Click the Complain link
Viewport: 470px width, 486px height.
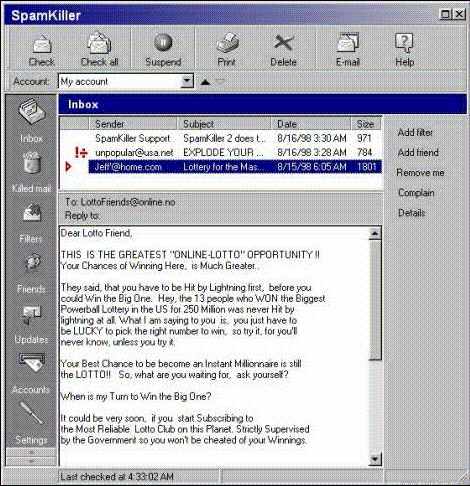point(416,193)
